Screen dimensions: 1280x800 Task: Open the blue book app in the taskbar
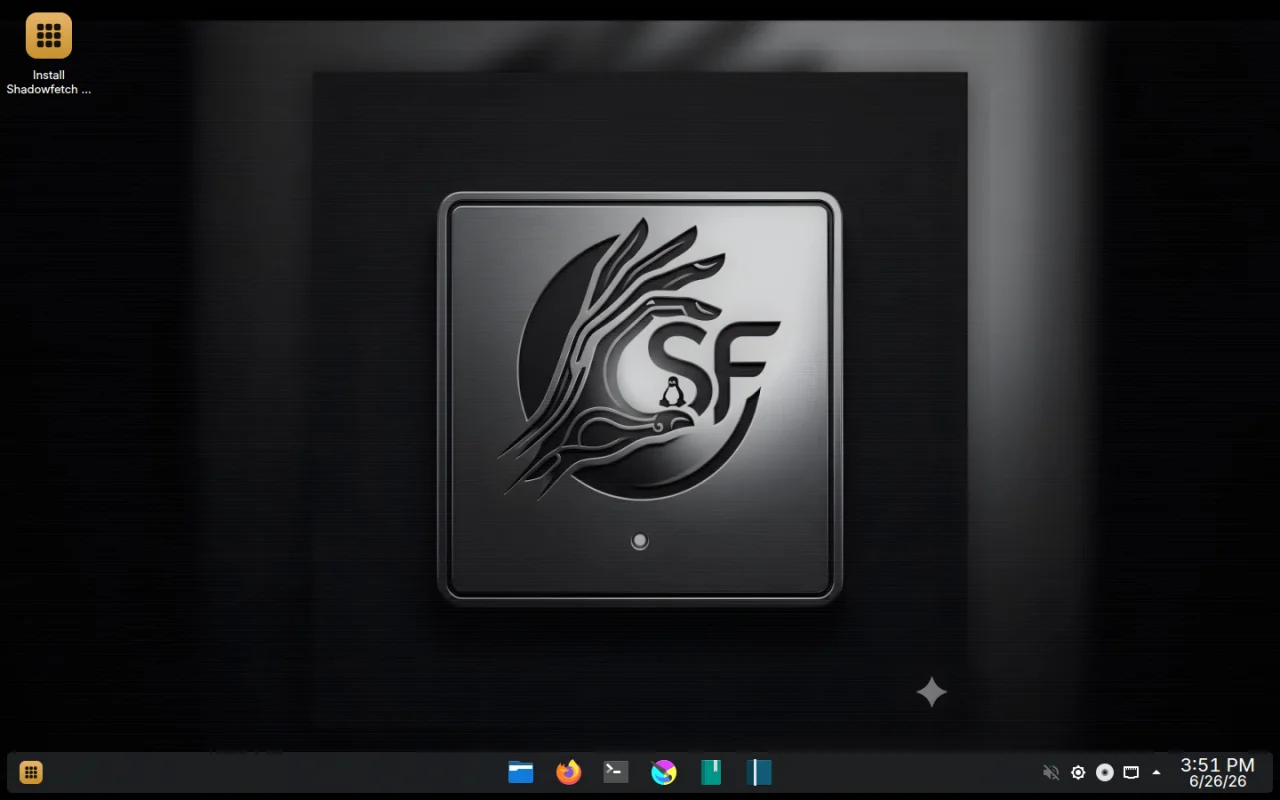pyautogui.click(x=759, y=772)
